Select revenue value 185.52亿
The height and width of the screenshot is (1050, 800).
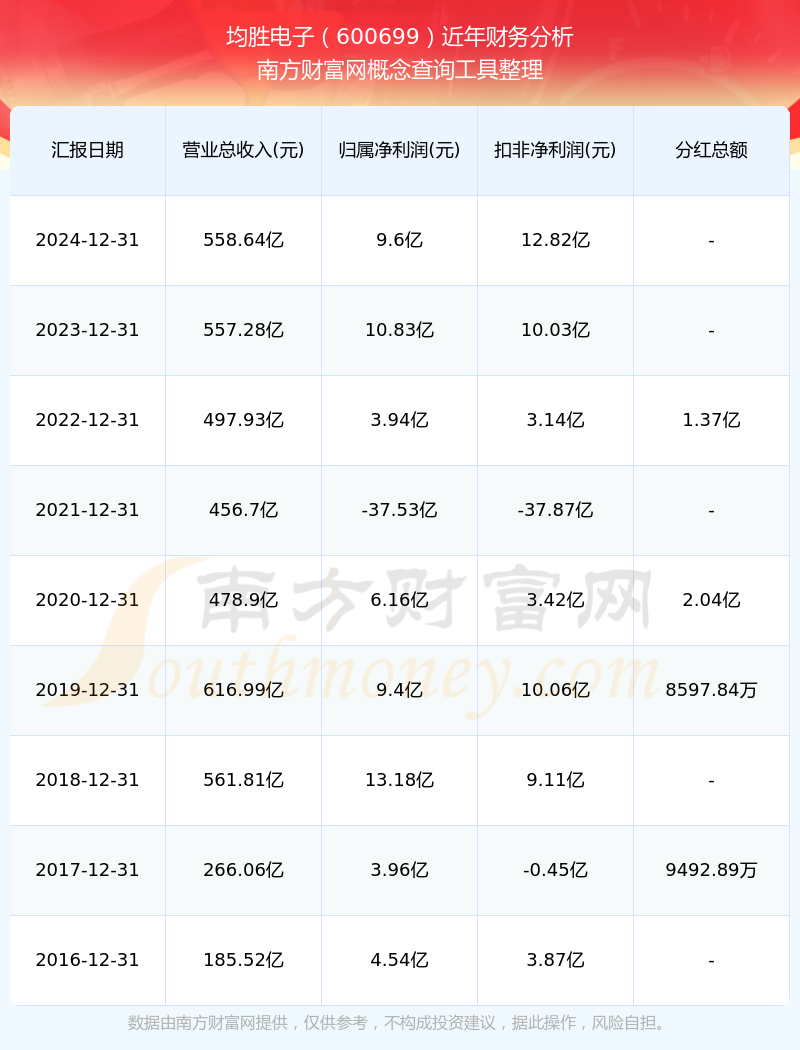(x=244, y=960)
